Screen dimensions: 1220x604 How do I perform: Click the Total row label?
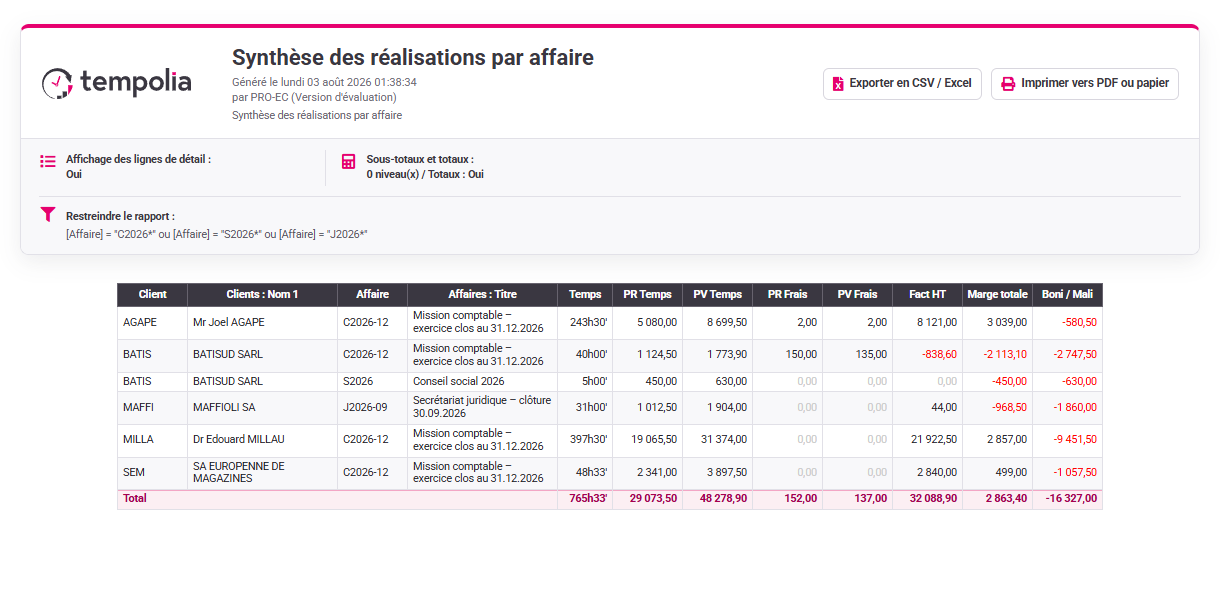134,498
